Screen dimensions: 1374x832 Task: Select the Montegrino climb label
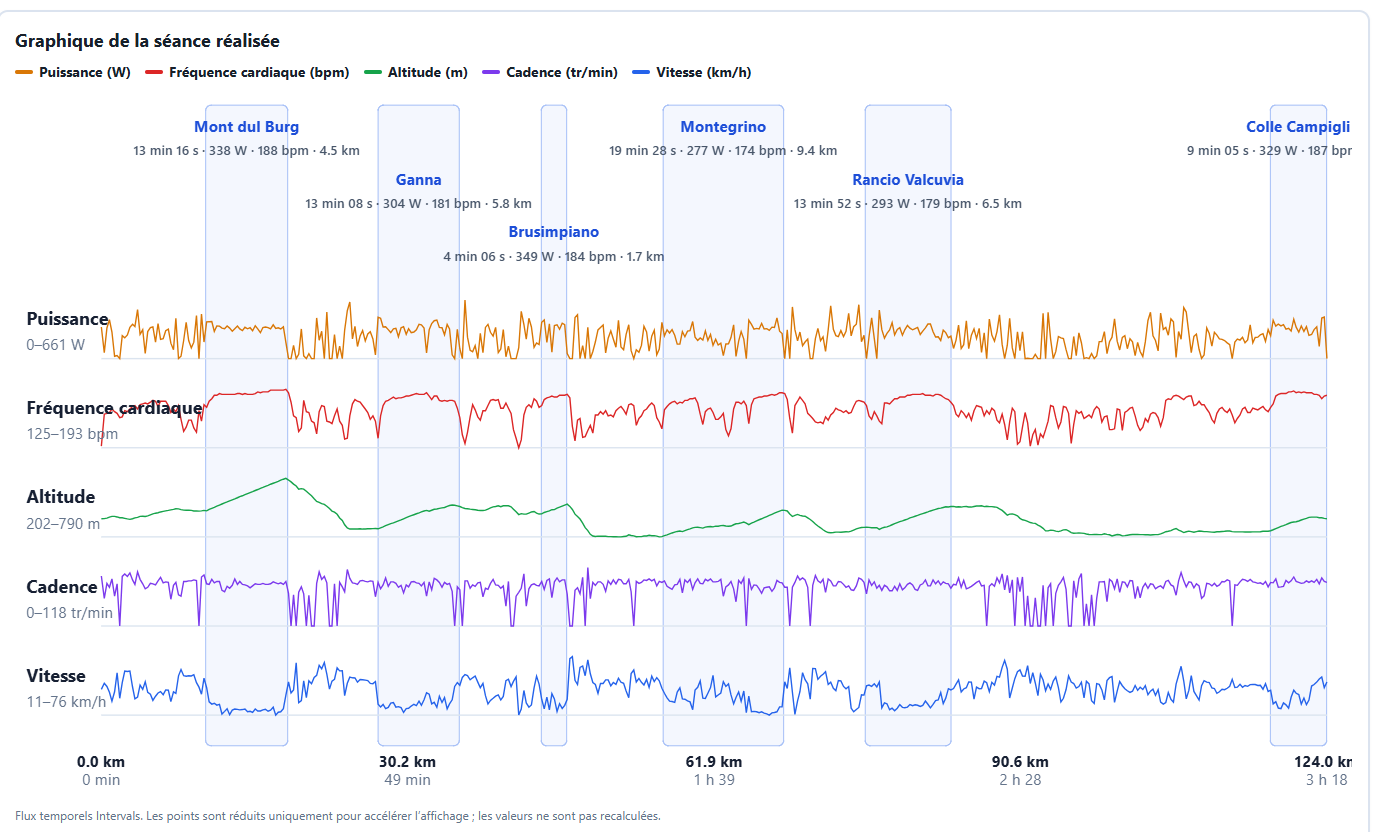click(x=723, y=127)
